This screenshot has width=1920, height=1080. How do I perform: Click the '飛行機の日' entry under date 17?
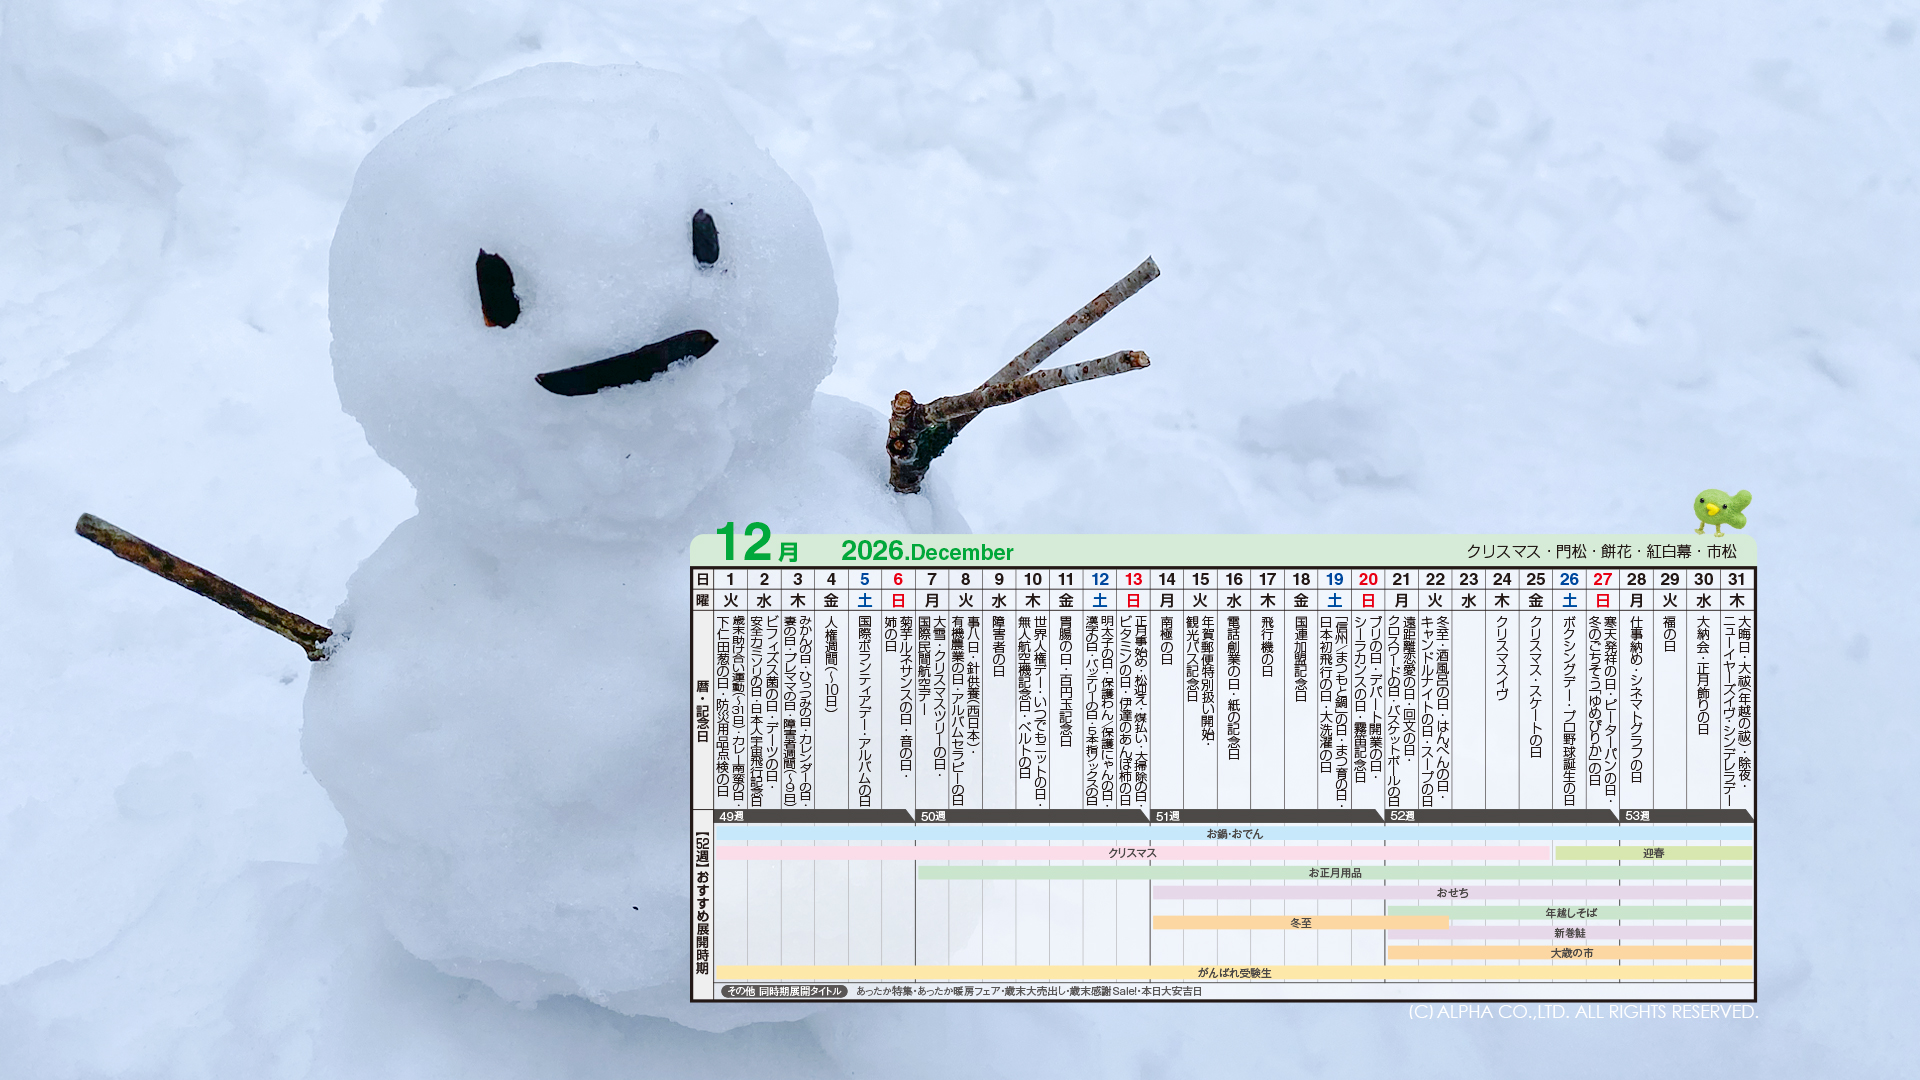coord(1267,646)
